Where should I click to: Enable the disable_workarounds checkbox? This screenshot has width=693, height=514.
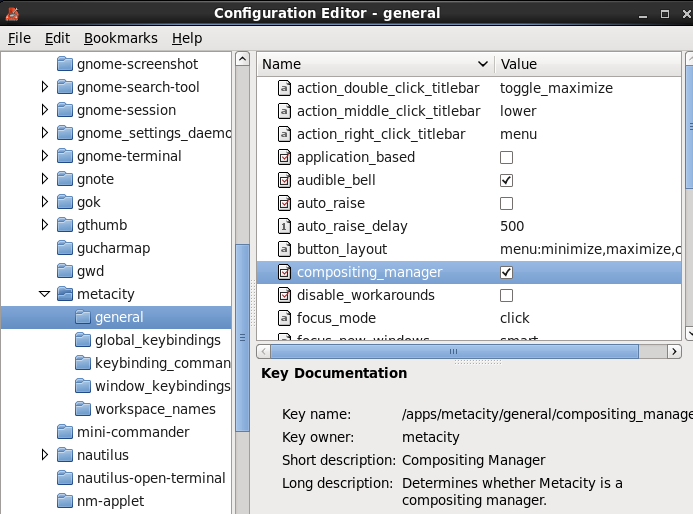[x=506, y=295]
